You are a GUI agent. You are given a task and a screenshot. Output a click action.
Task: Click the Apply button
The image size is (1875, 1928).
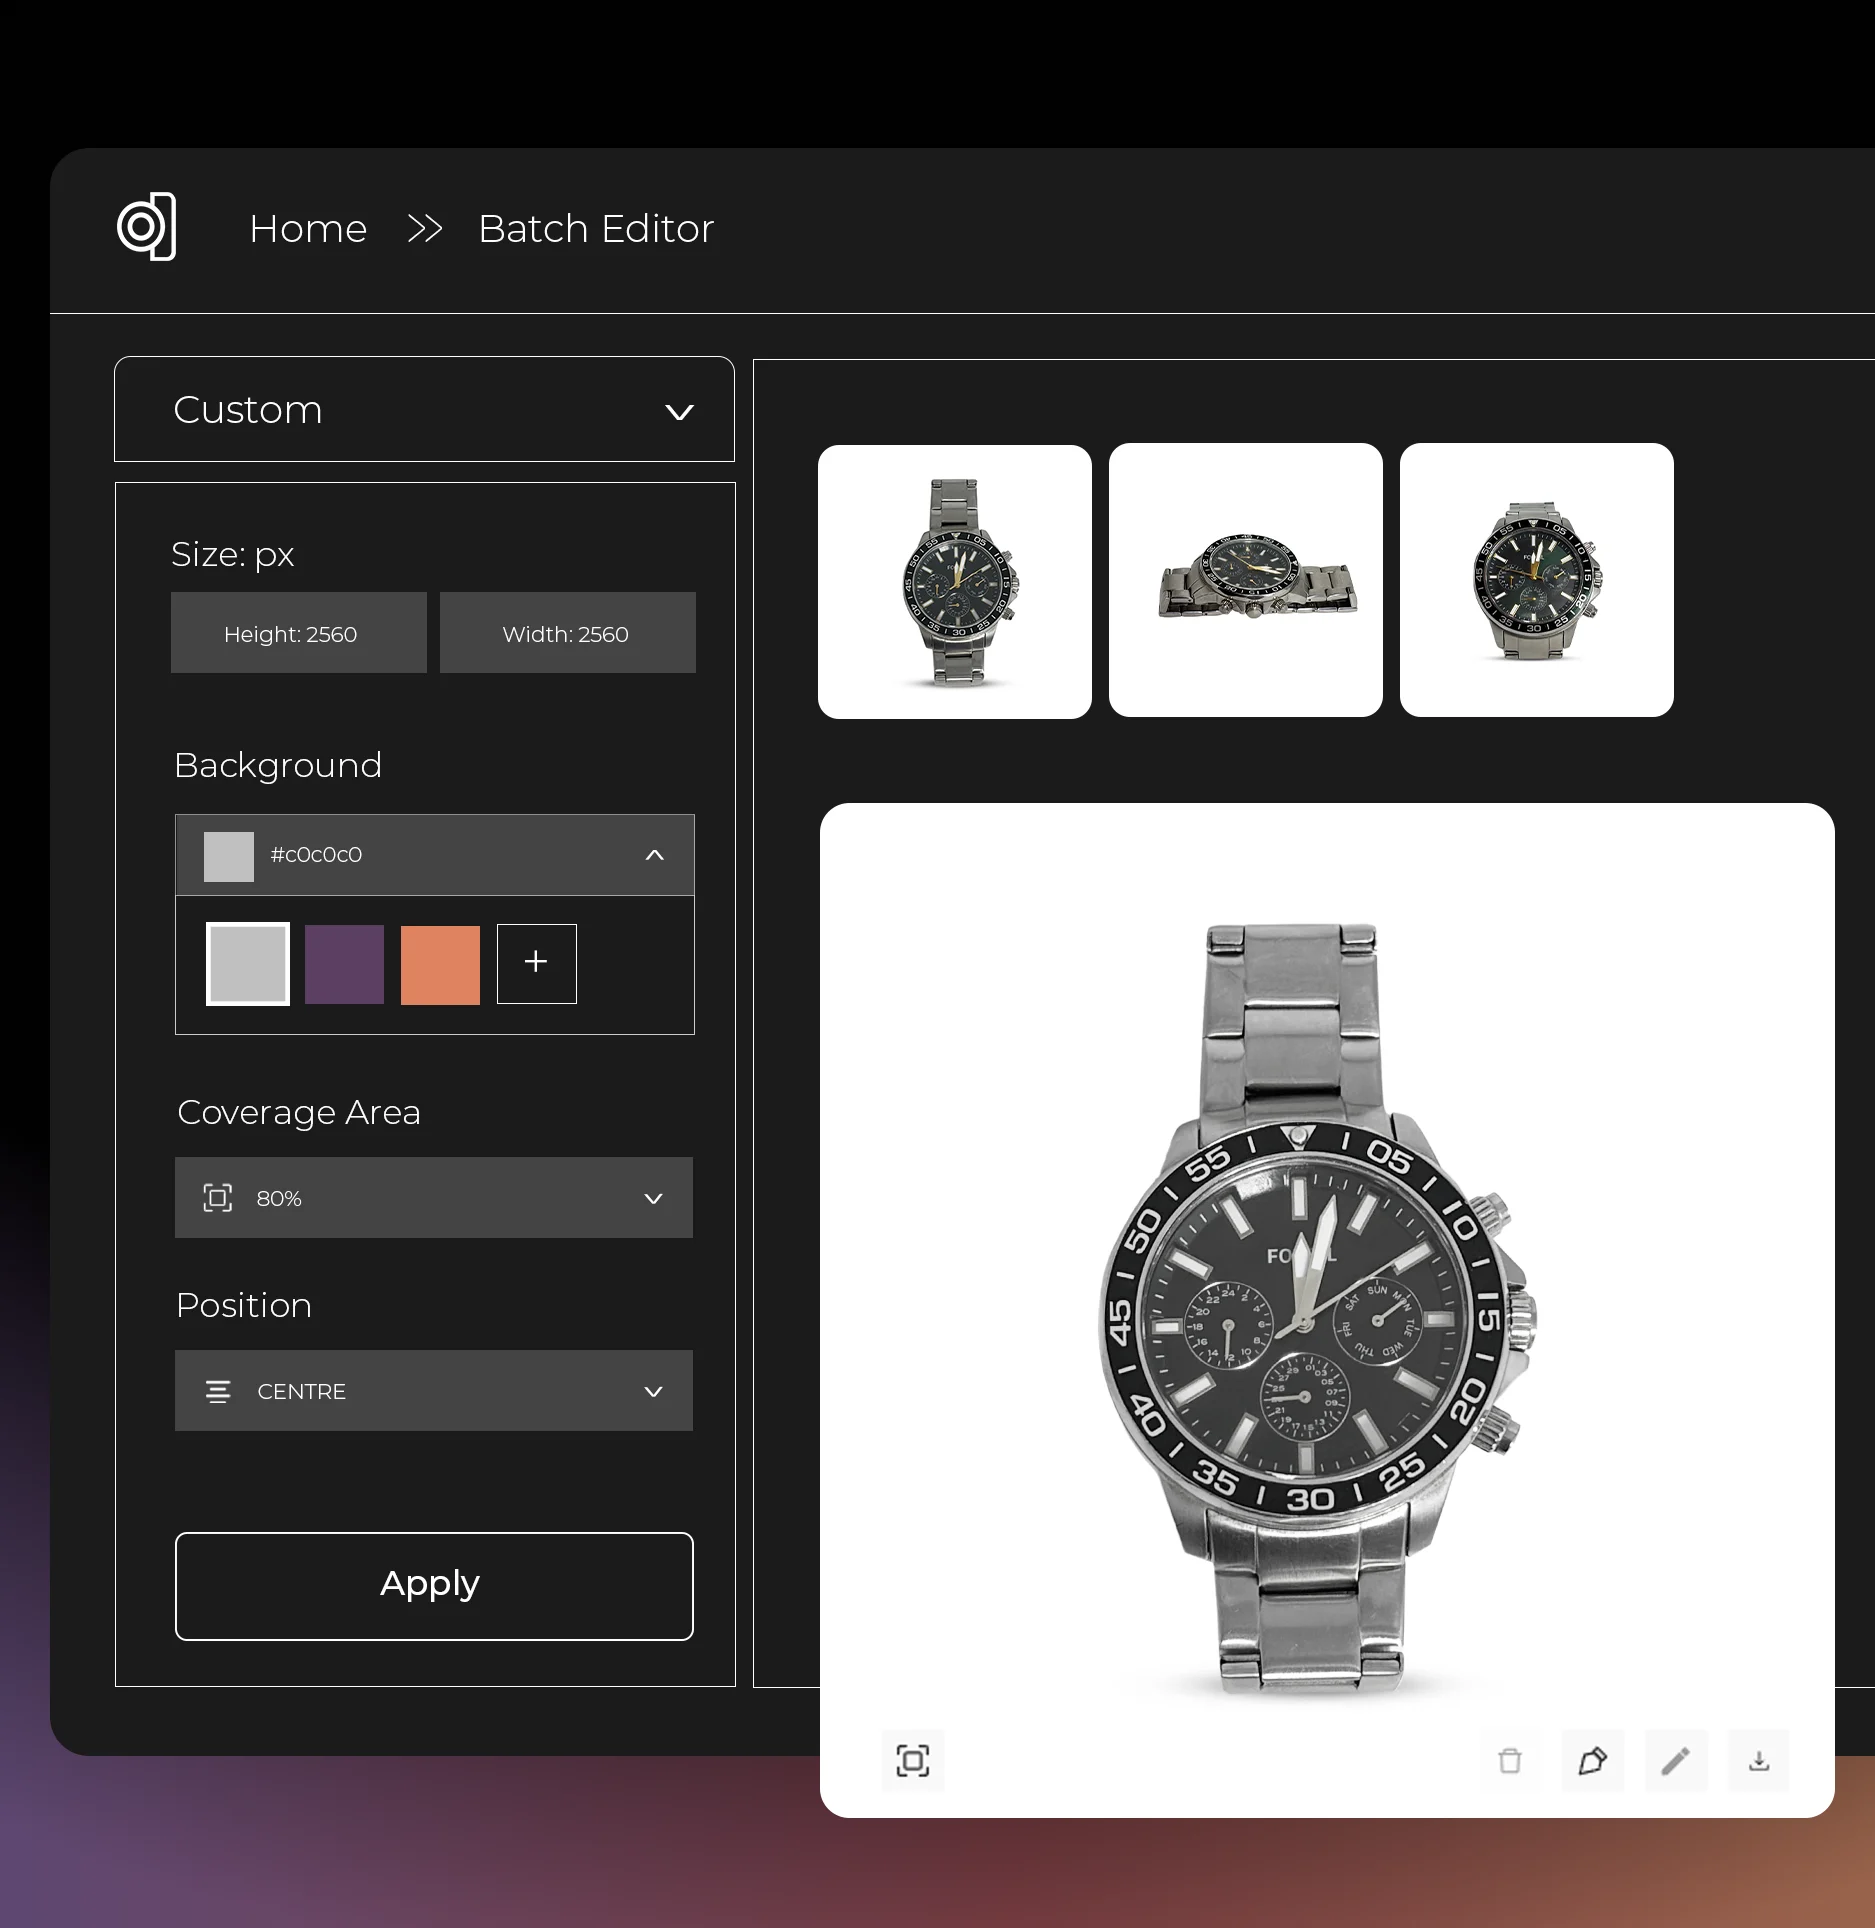click(434, 1586)
